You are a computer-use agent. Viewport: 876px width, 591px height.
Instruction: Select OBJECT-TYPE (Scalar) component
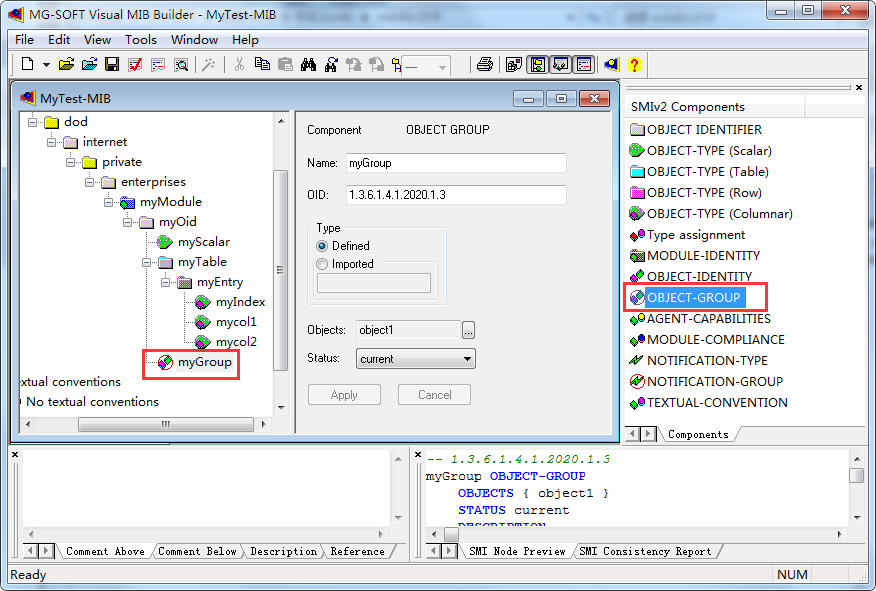[708, 151]
